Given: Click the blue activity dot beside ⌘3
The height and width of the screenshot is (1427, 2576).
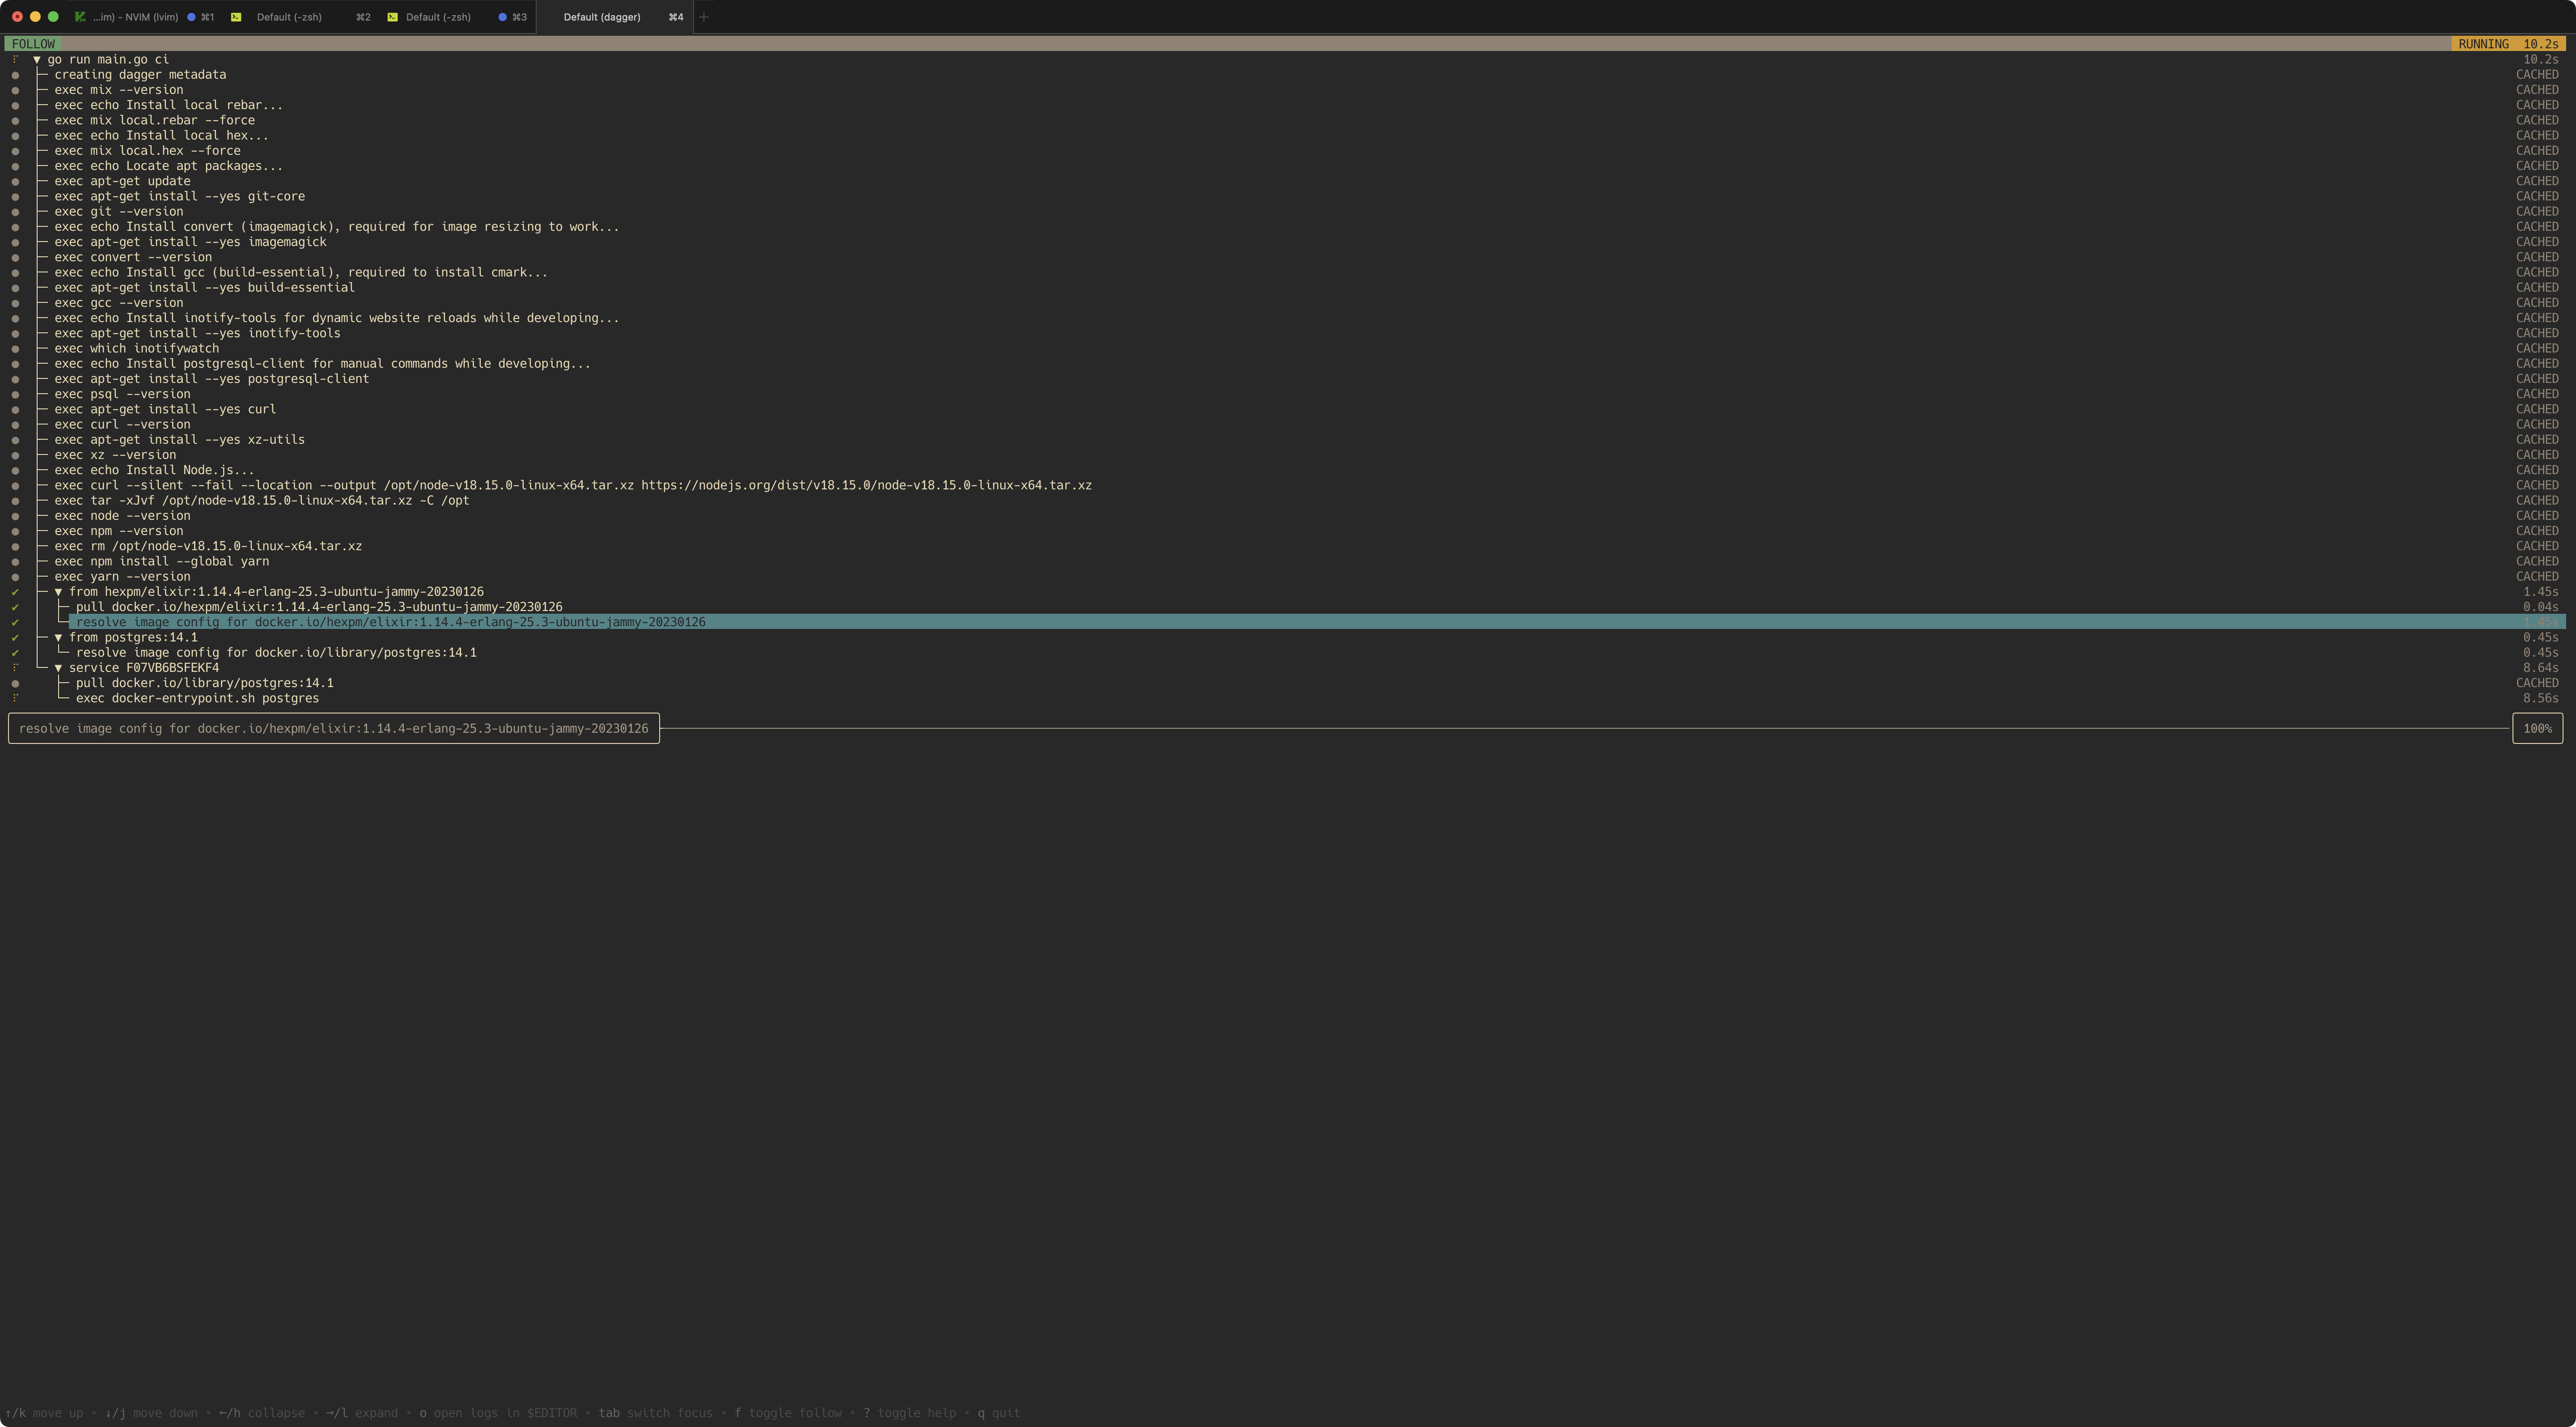Looking at the screenshot, I should (502, 17).
